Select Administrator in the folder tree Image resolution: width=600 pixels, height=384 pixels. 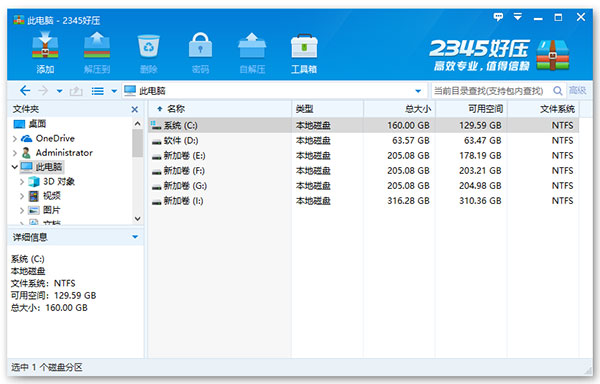(57, 153)
